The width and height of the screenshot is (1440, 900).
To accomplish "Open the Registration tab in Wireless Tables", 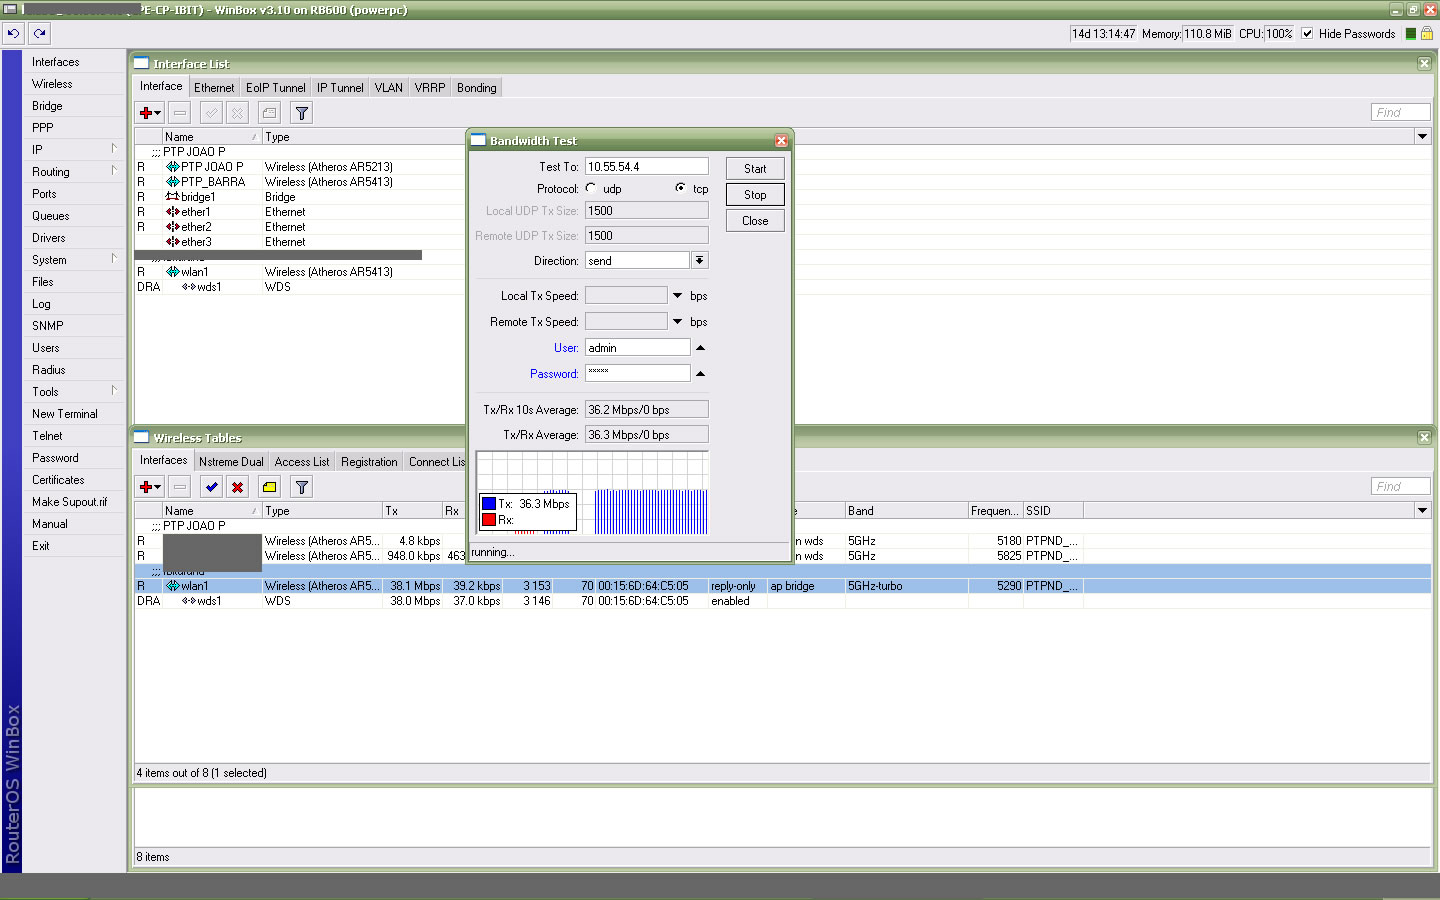I will (x=368, y=462).
